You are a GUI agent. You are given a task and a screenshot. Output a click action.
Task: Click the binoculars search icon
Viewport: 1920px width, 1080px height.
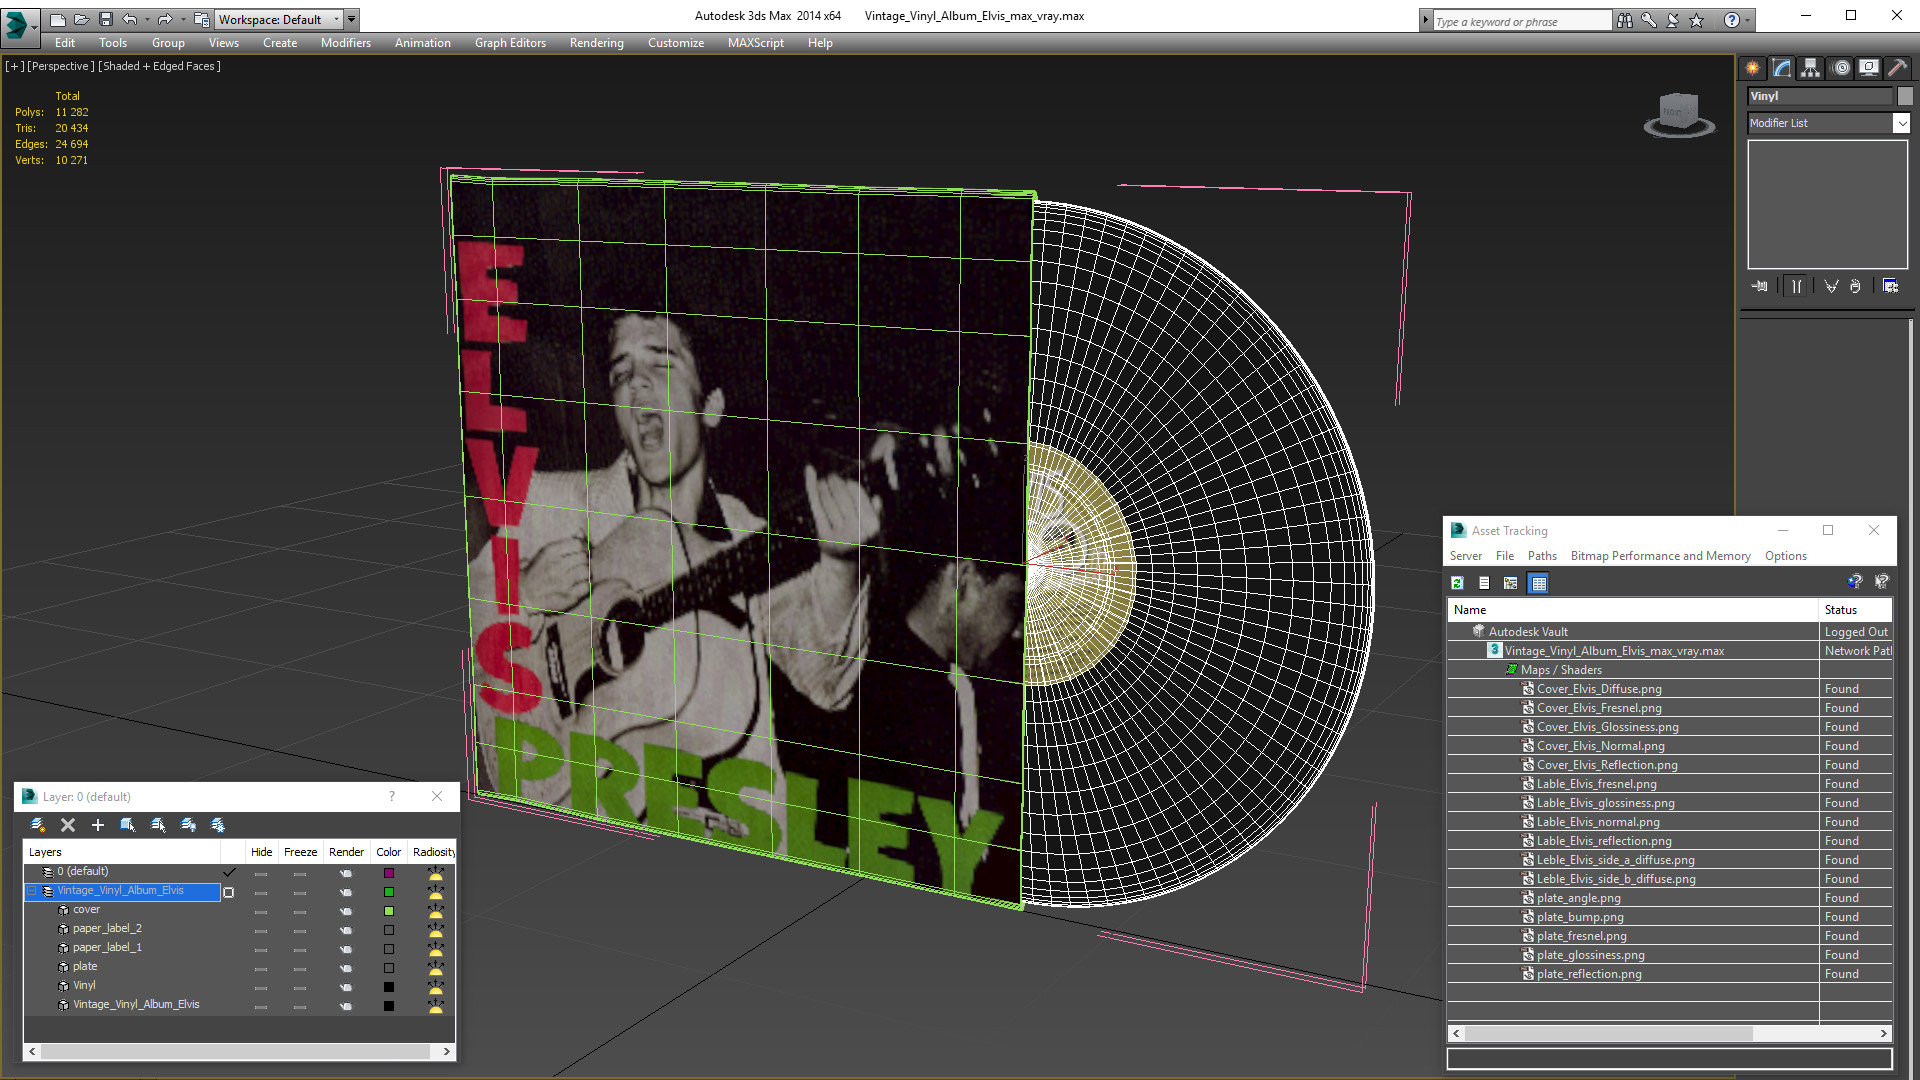tap(1625, 20)
